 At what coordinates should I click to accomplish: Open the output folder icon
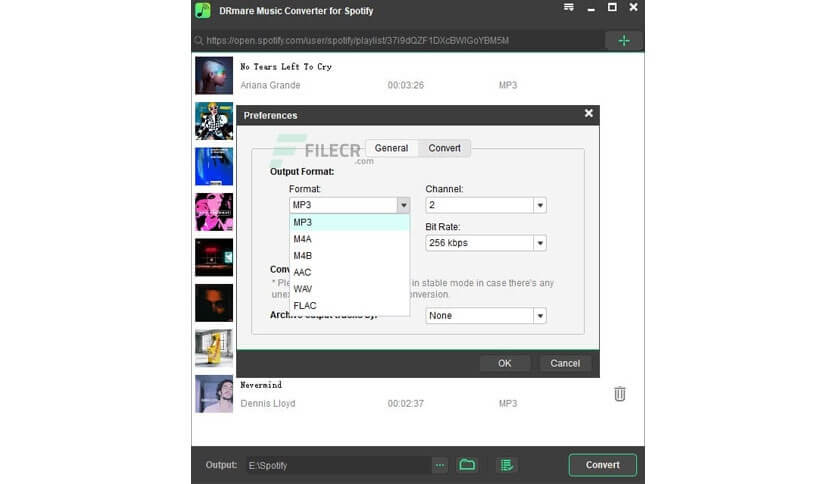[467, 465]
